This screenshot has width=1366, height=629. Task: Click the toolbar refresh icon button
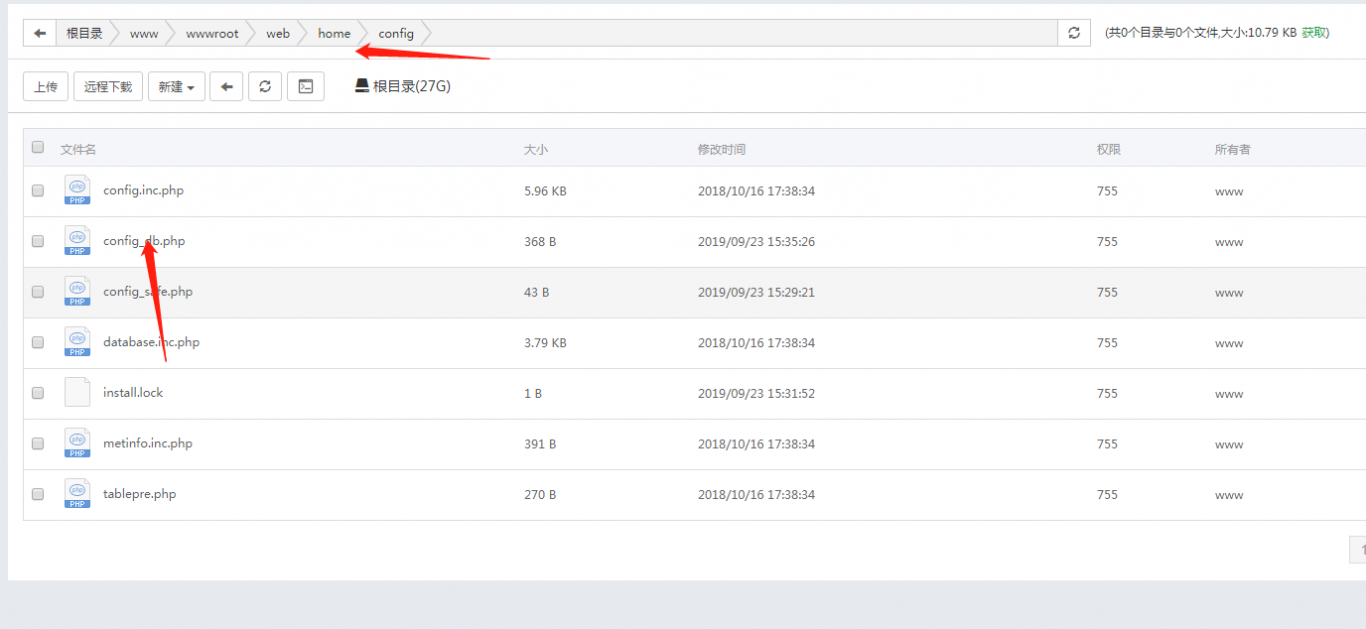[265, 87]
